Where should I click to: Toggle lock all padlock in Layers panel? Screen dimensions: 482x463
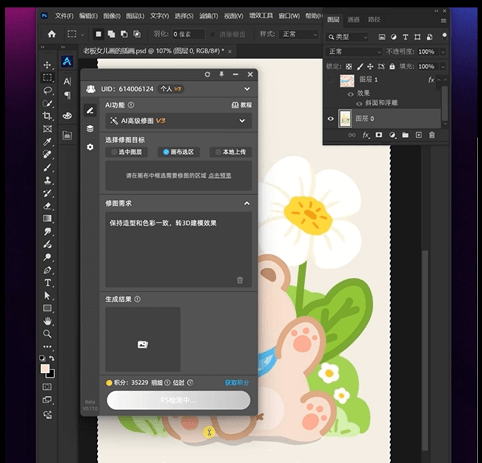tap(392, 67)
